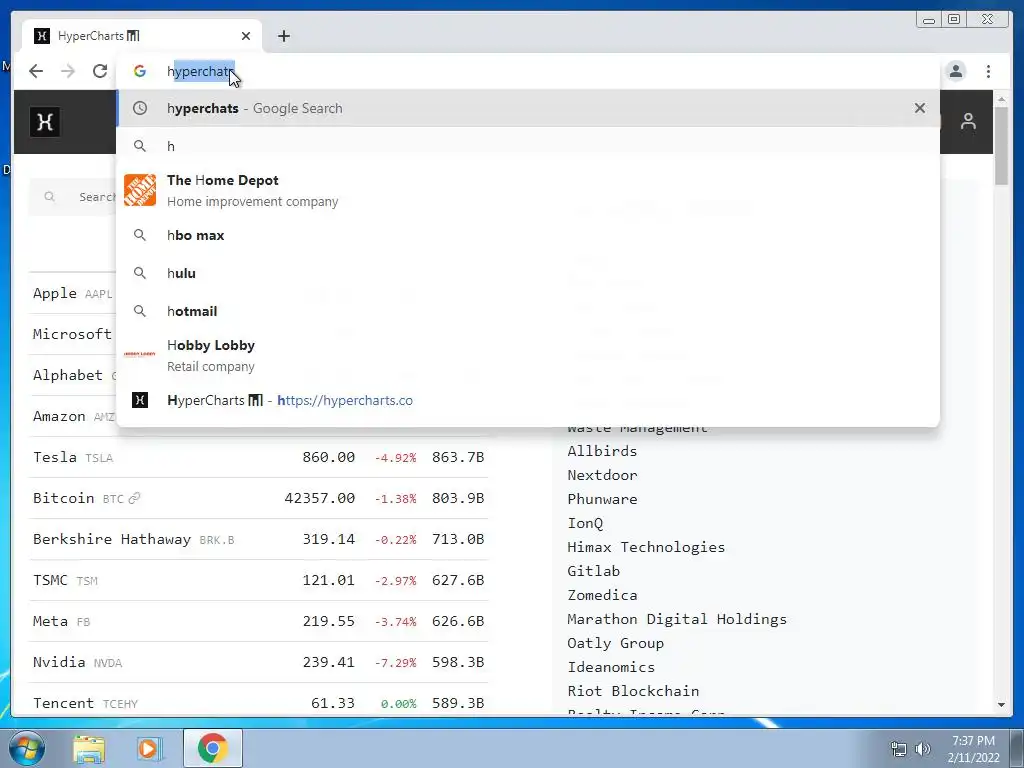Click the page scrollbar down arrow

pyautogui.click(x=1001, y=705)
